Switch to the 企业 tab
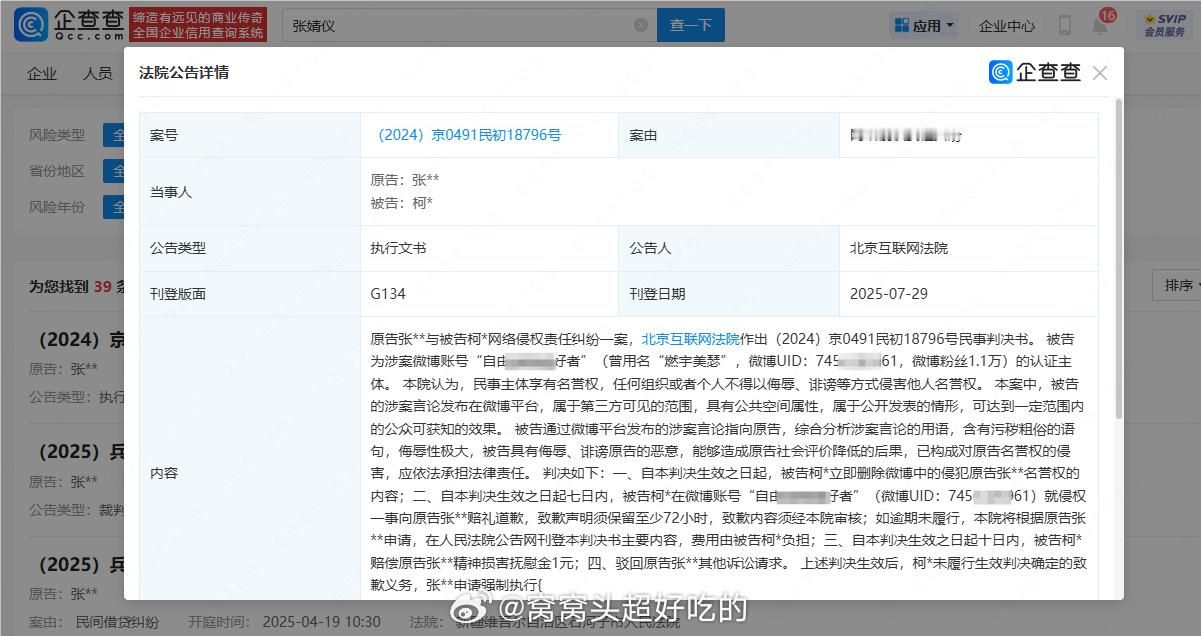This screenshot has height=636, width=1201. pos(42,73)
